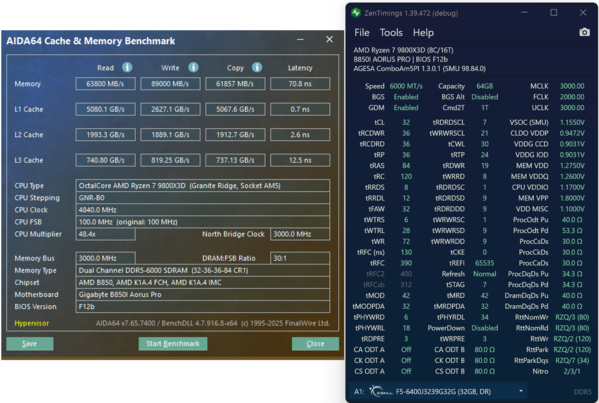Click L2 Cache Latency 2.6 ns

coord(300,135)
